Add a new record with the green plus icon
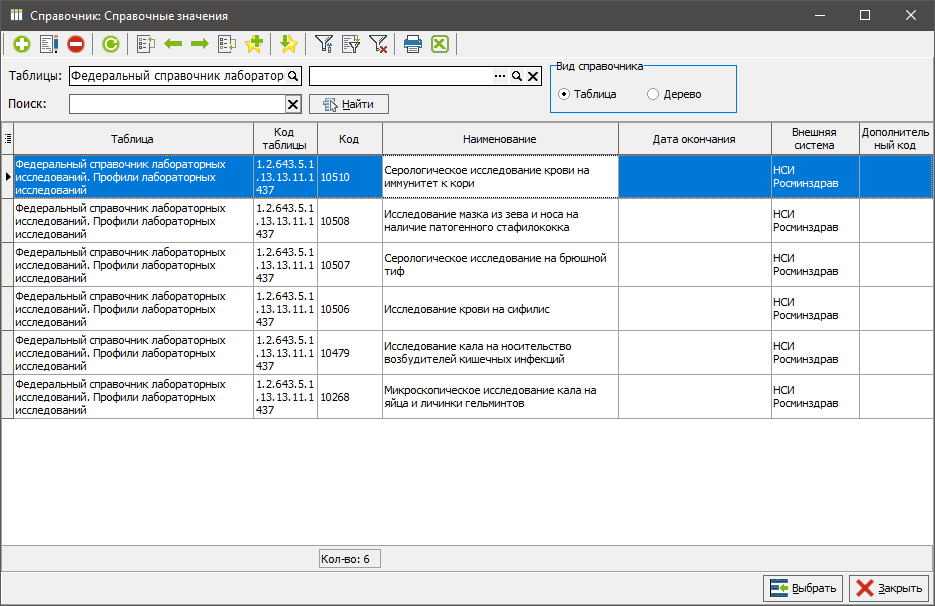 point(22,44)
